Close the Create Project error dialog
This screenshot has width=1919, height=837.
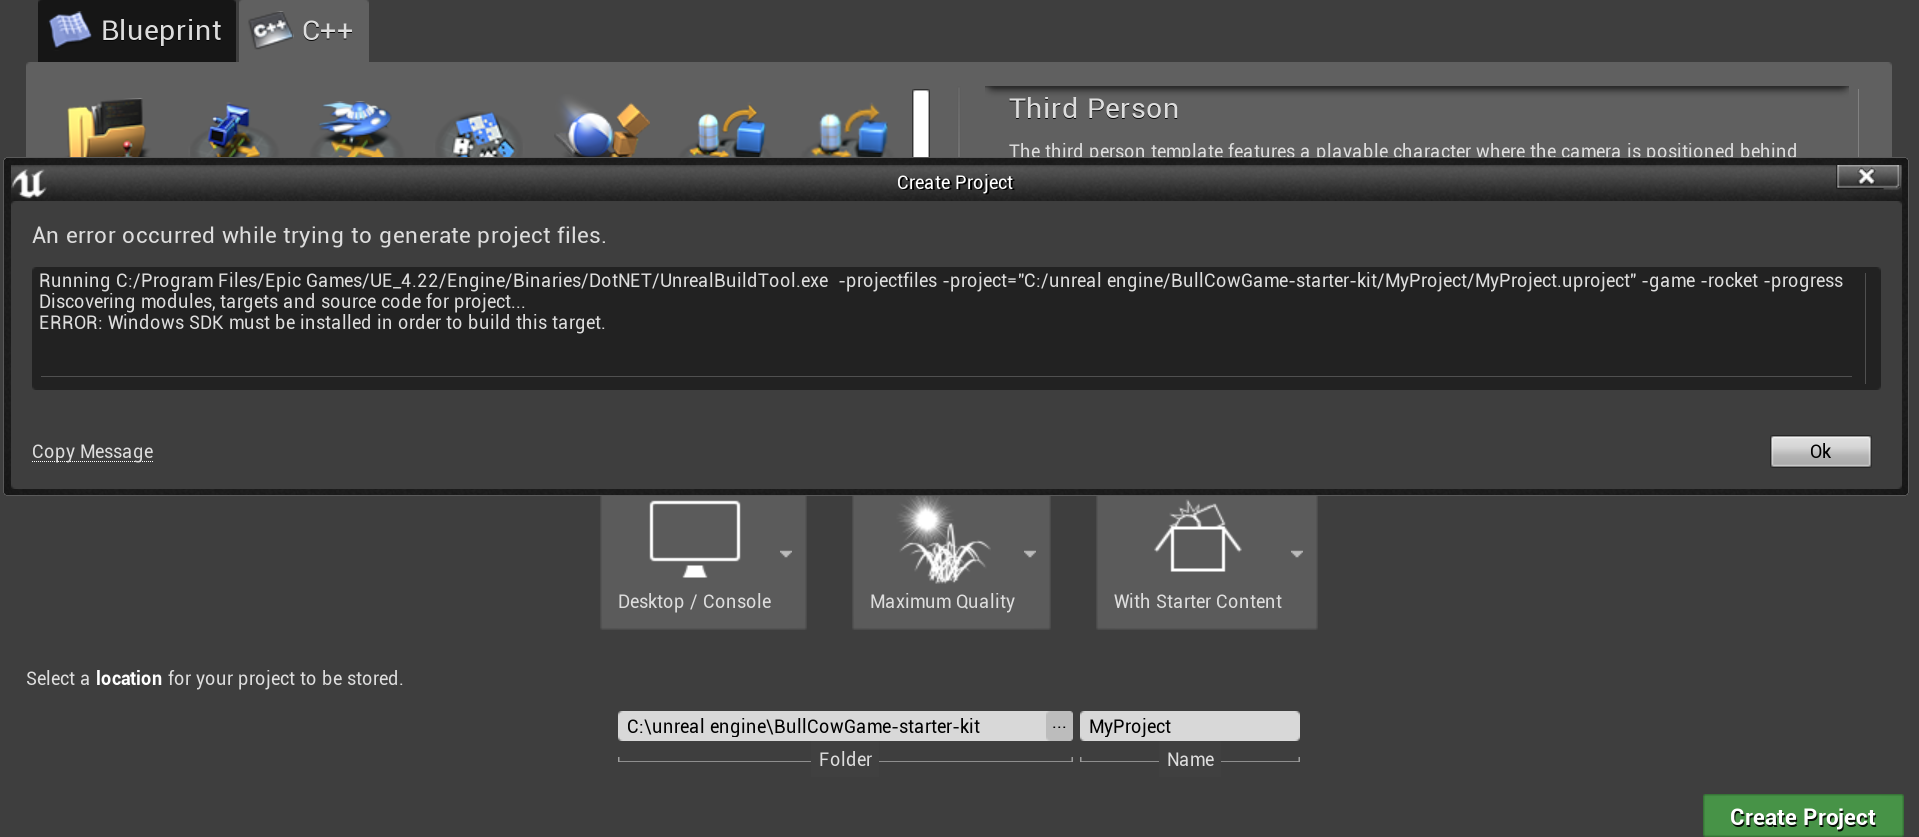click(x=1867, y=176)
